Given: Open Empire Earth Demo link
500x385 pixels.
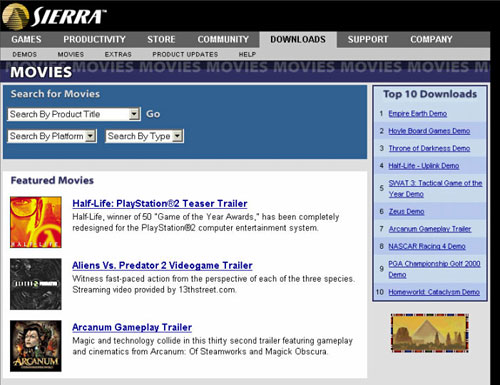Looking at the screenshot, I should [418, 114].
